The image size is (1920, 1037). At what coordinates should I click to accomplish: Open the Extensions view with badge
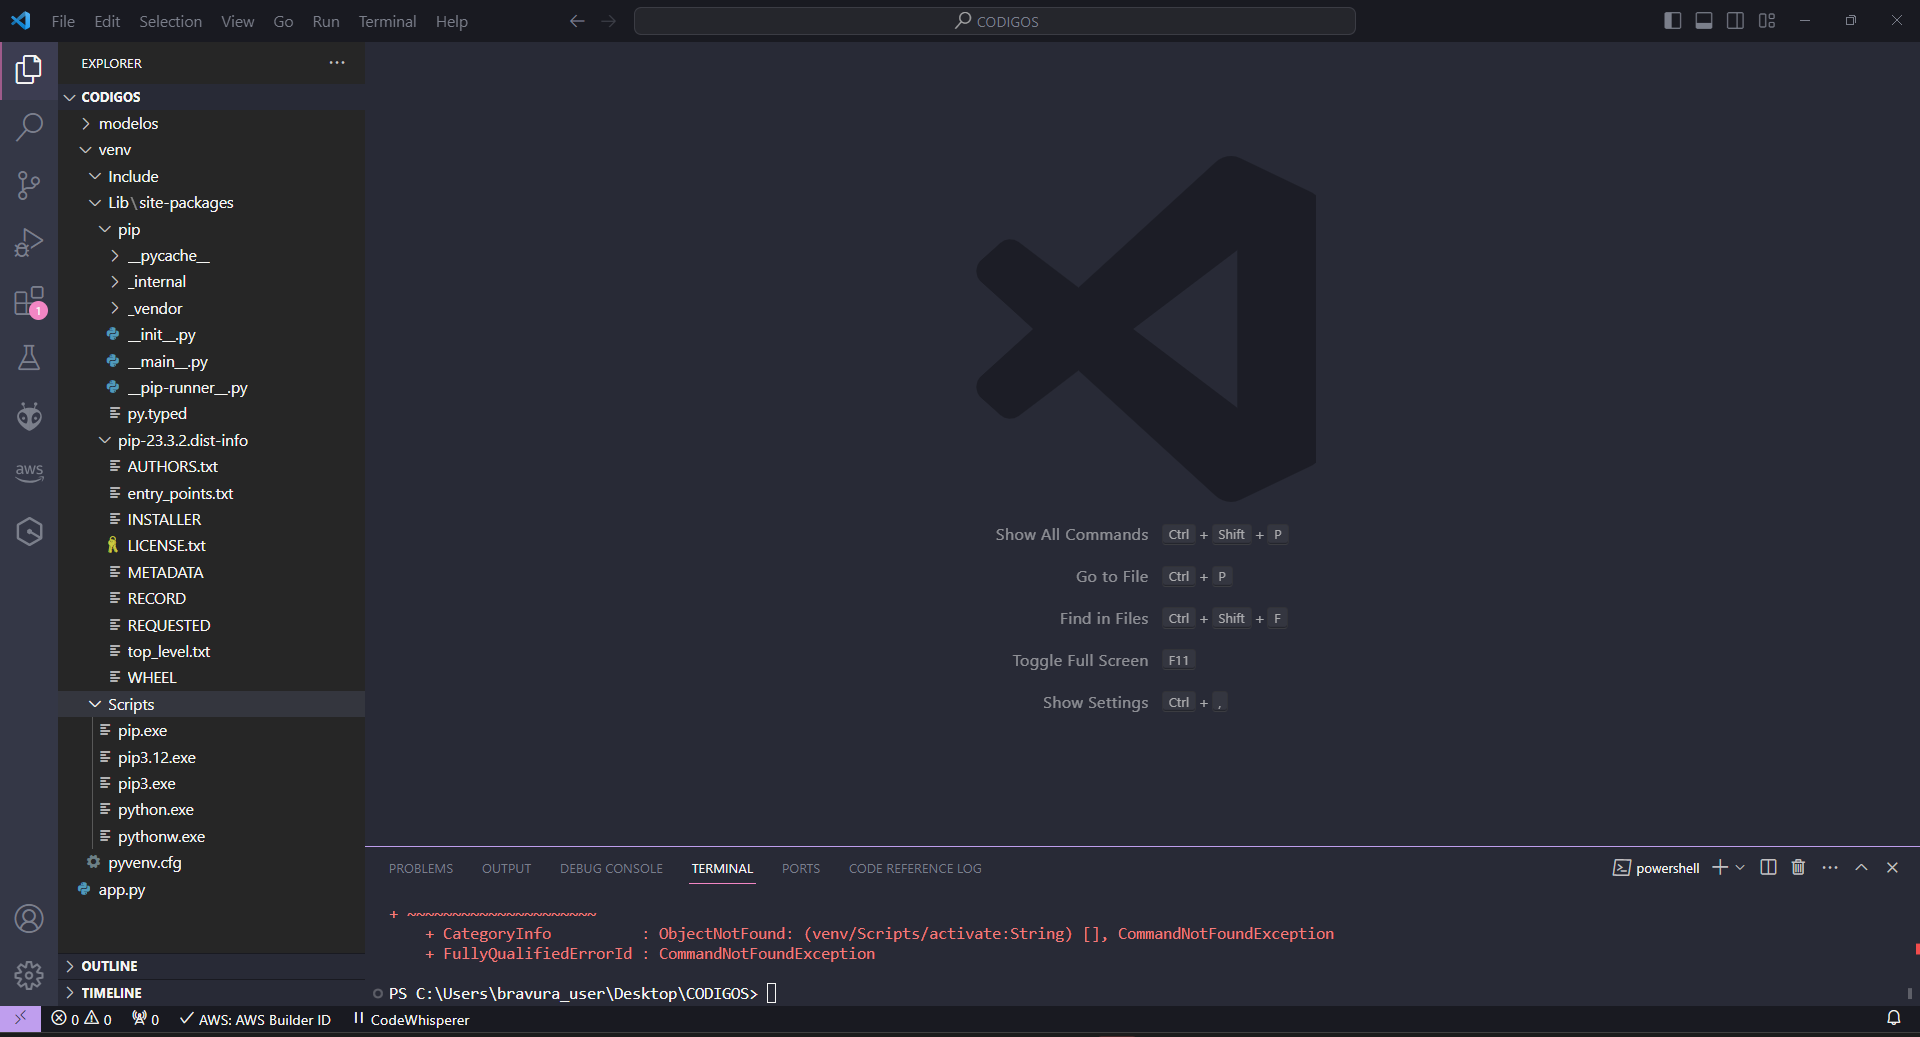coord(29,301)
